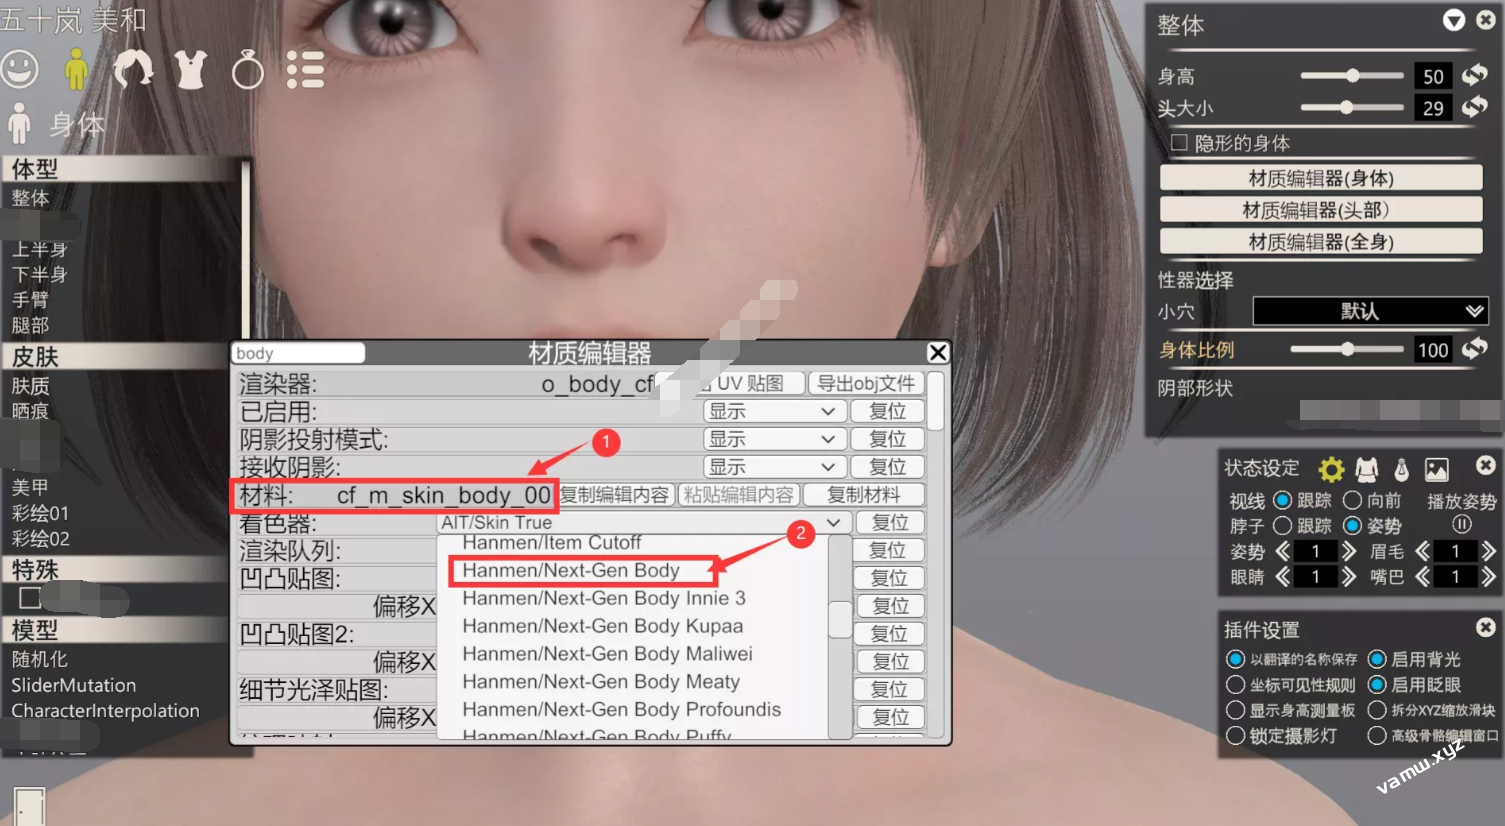1505x826 pixels.
Task: Adjust the 身体比例 slider
Action: pyautogui.click(x=1348, y=349)
